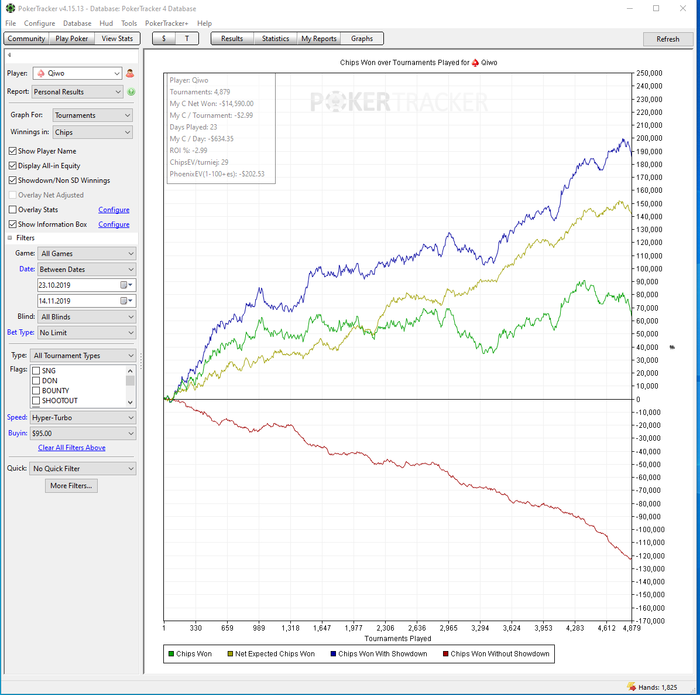The image size is (700, 695).
Task: Enable the Overlay Stats checkbox
Action: (x=12, y=209)
